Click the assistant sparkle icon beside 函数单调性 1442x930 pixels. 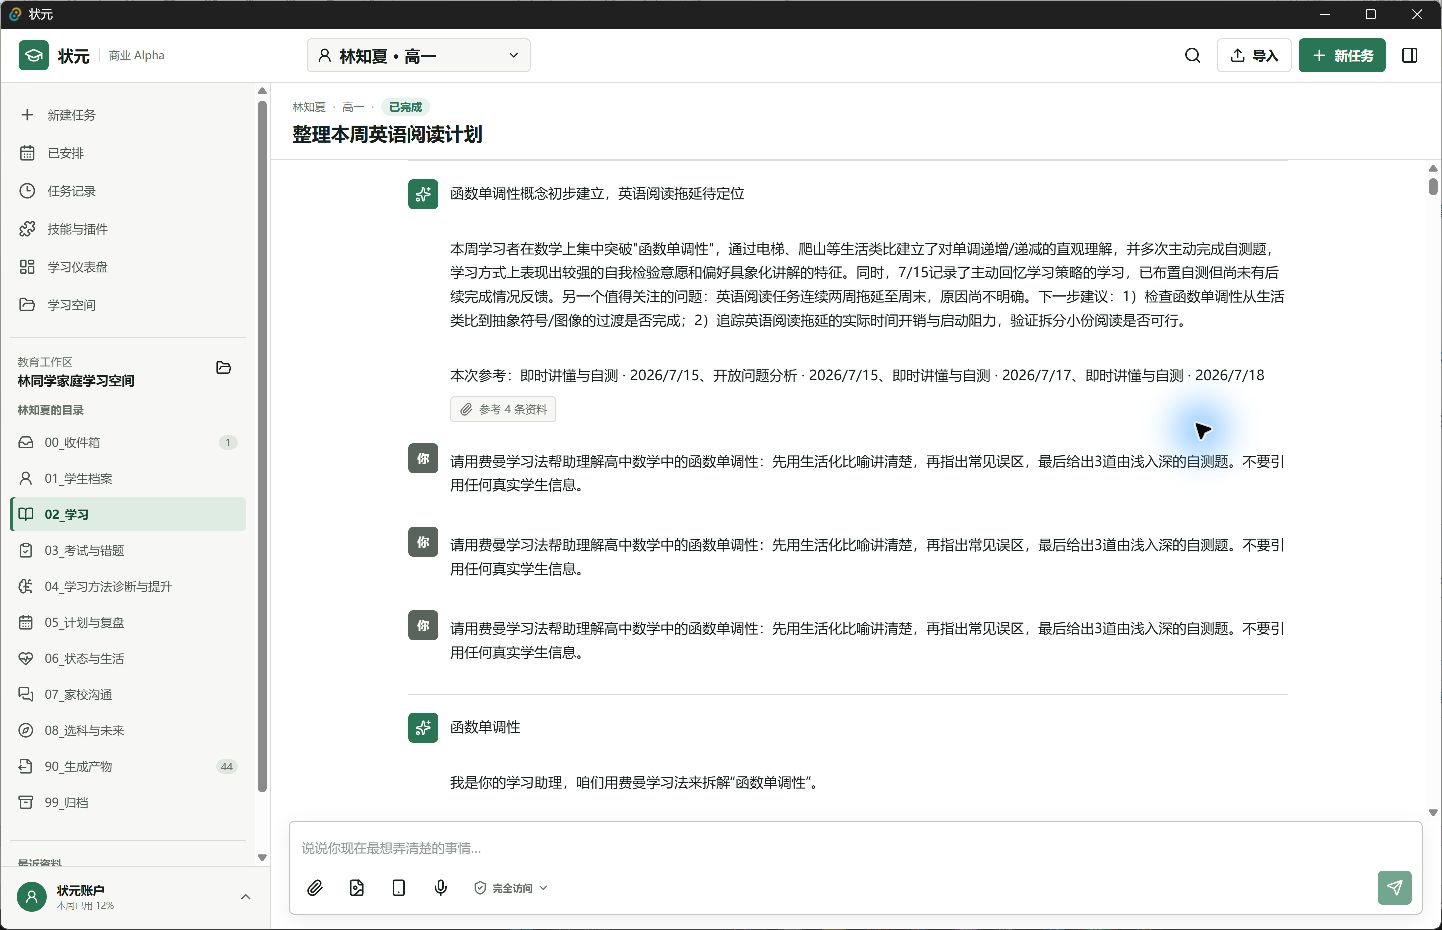pos(423,727)
